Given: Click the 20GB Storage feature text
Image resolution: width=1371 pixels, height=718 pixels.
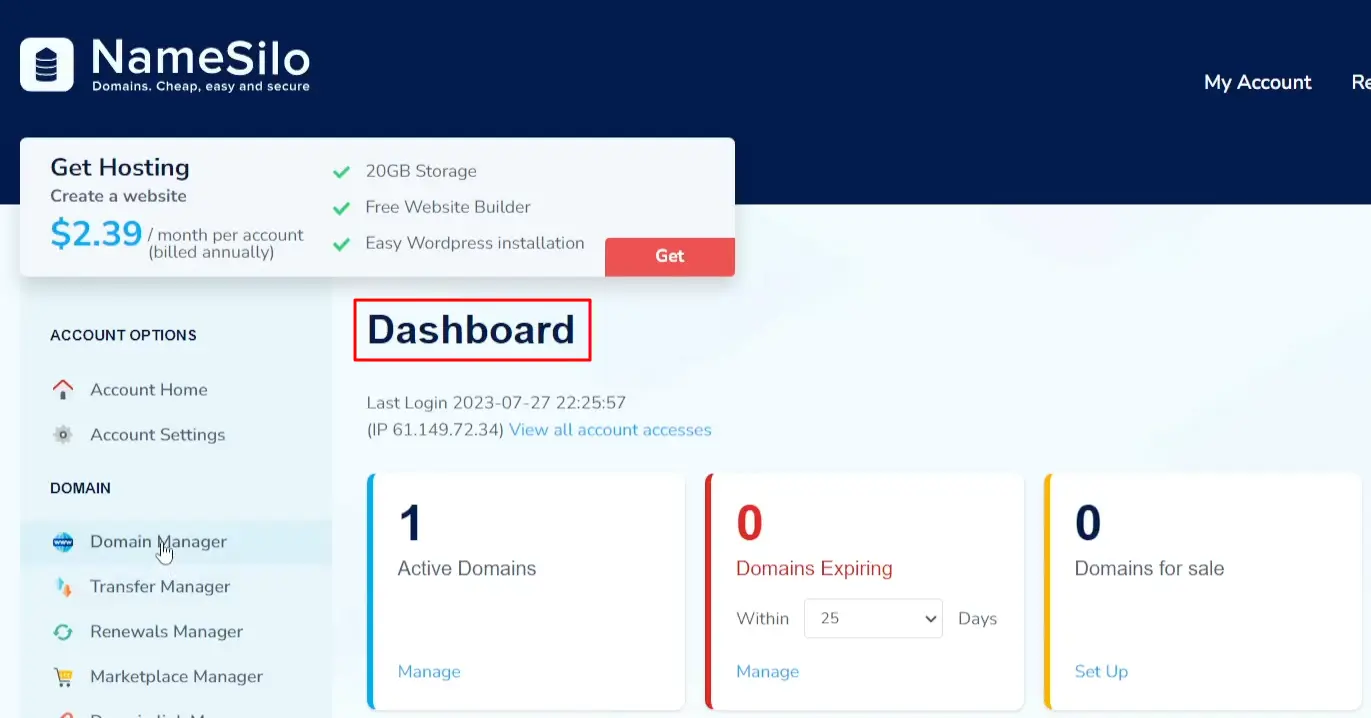Looking at the screenshot, I should 421,171.
